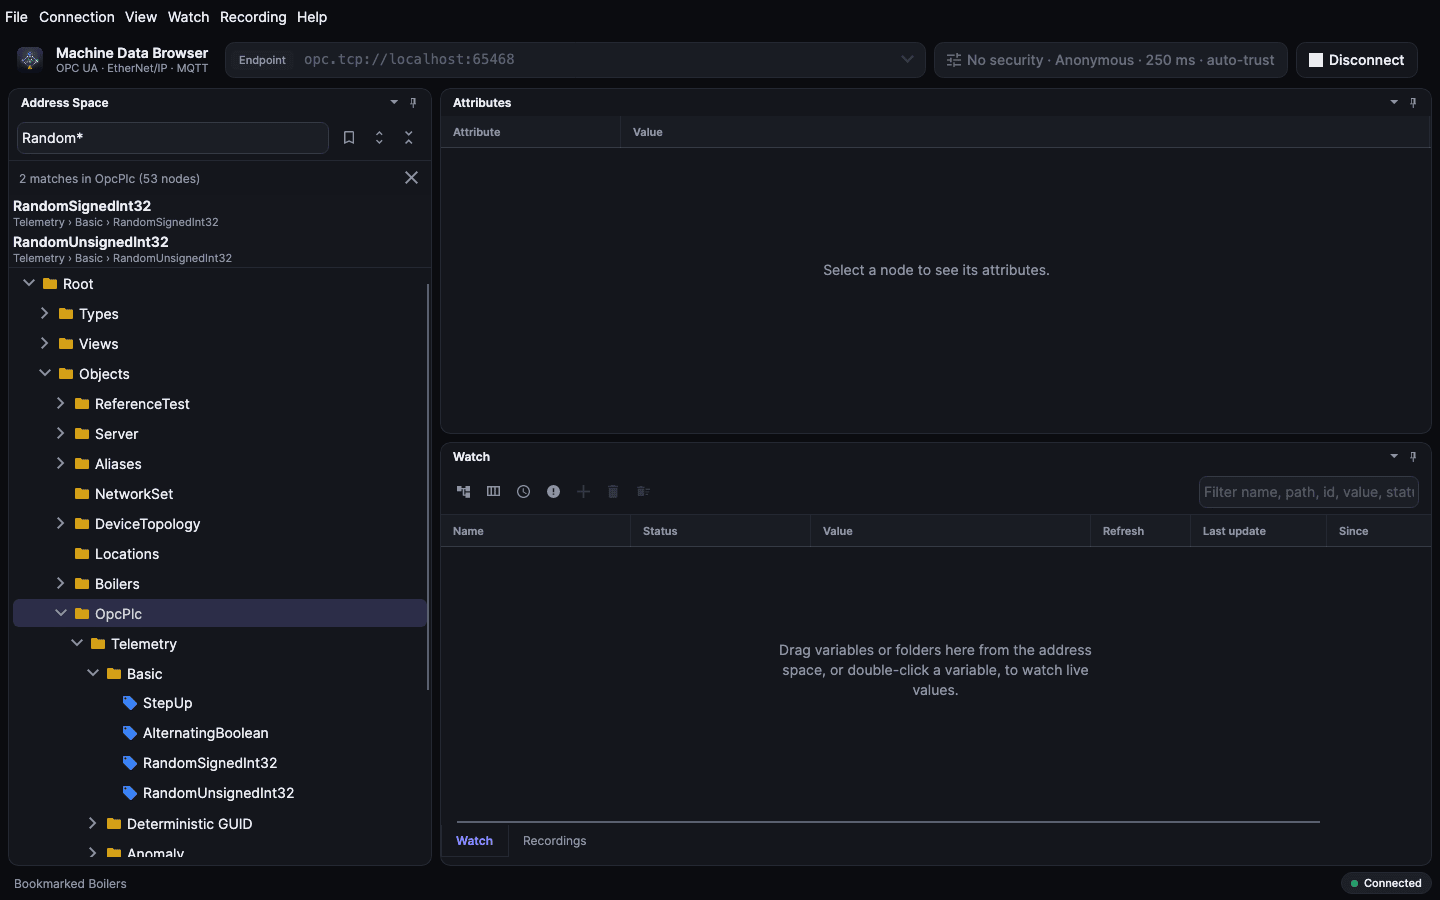
Task: Click the Watch filter input field
Action: pyautogui.click(x=1308, y=492)
